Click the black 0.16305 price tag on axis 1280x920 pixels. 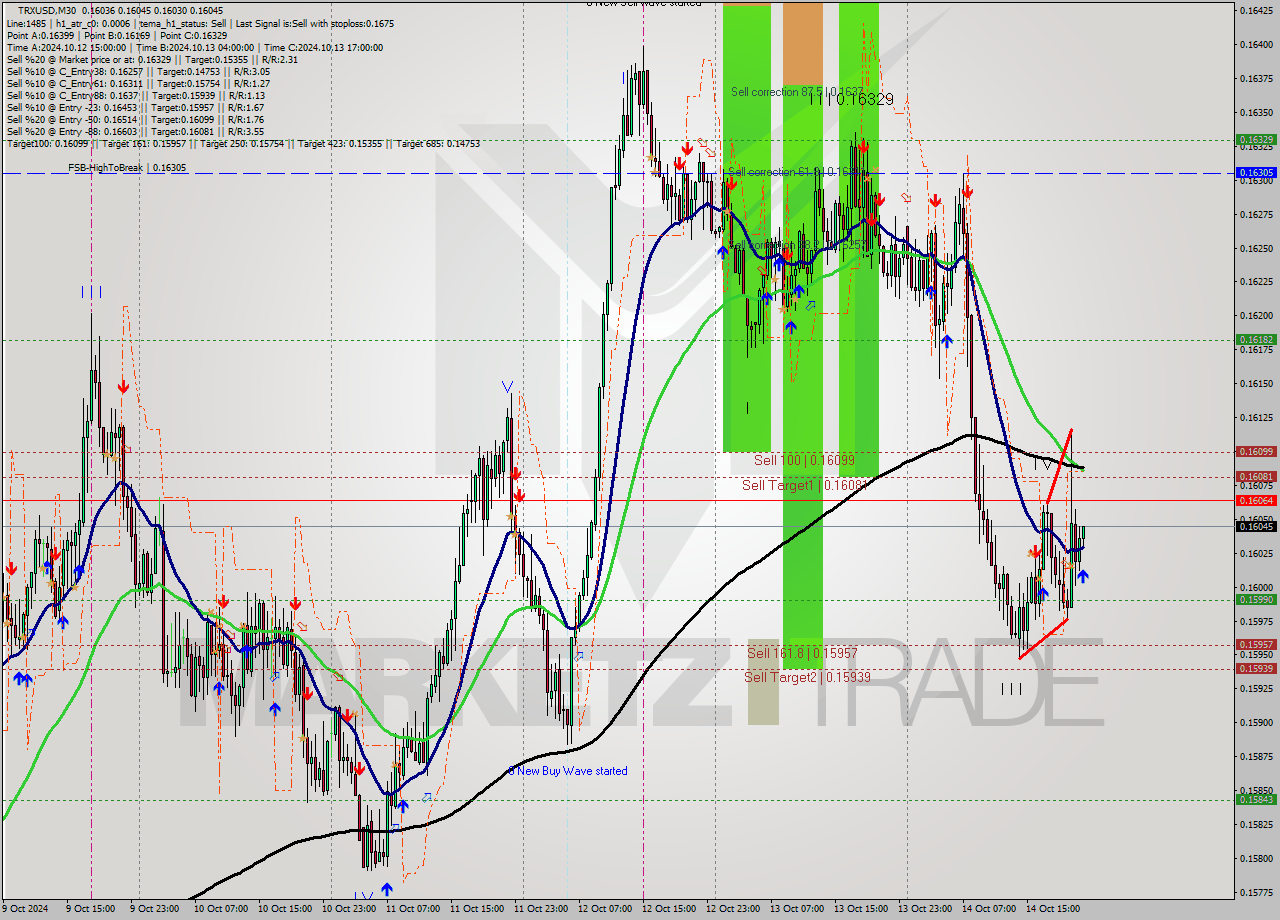click(x=1256, y=173)
